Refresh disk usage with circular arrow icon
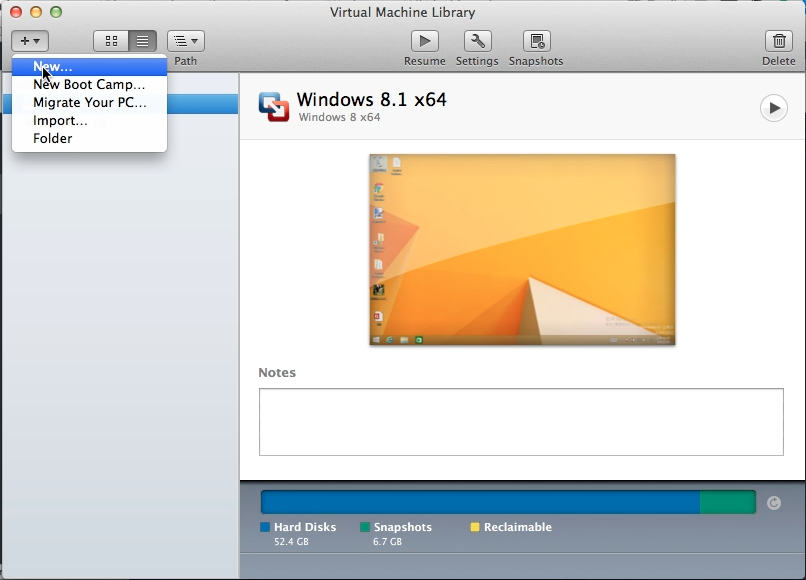Image resolution: width=806 pixels, height=580 pixels. click(774, 503)
